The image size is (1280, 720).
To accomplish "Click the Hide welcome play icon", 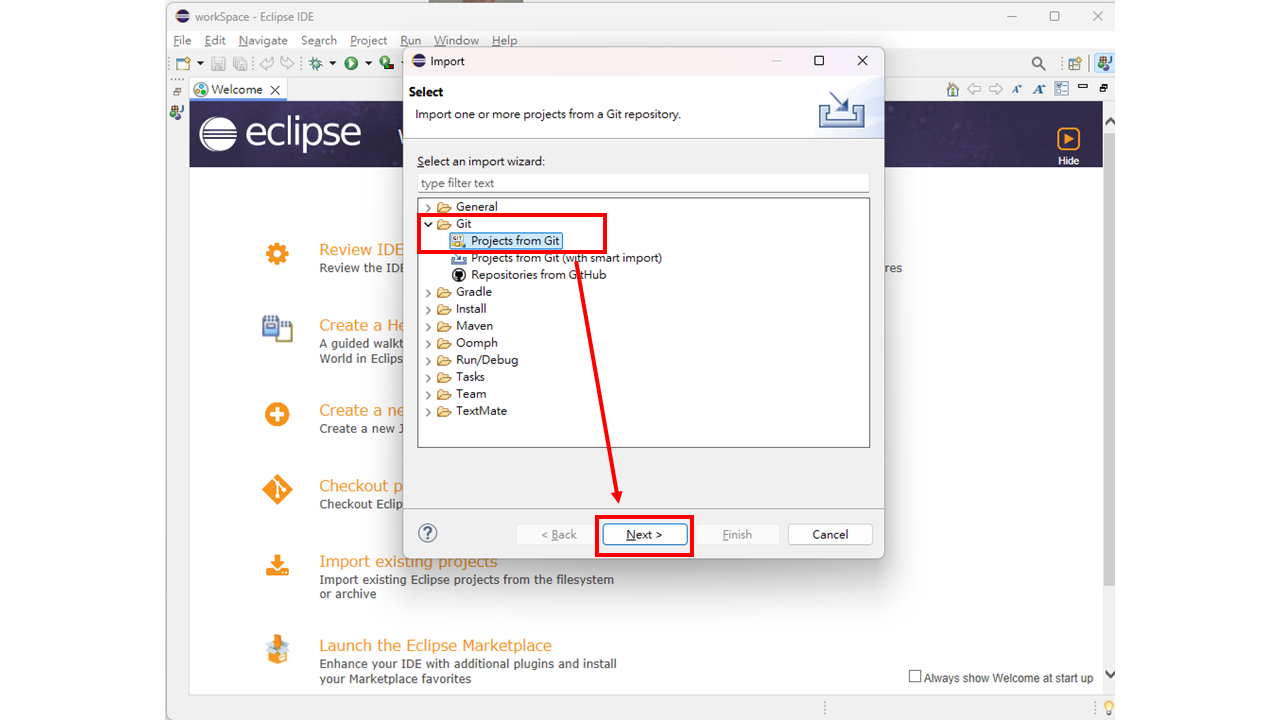I will [1068, 139].
